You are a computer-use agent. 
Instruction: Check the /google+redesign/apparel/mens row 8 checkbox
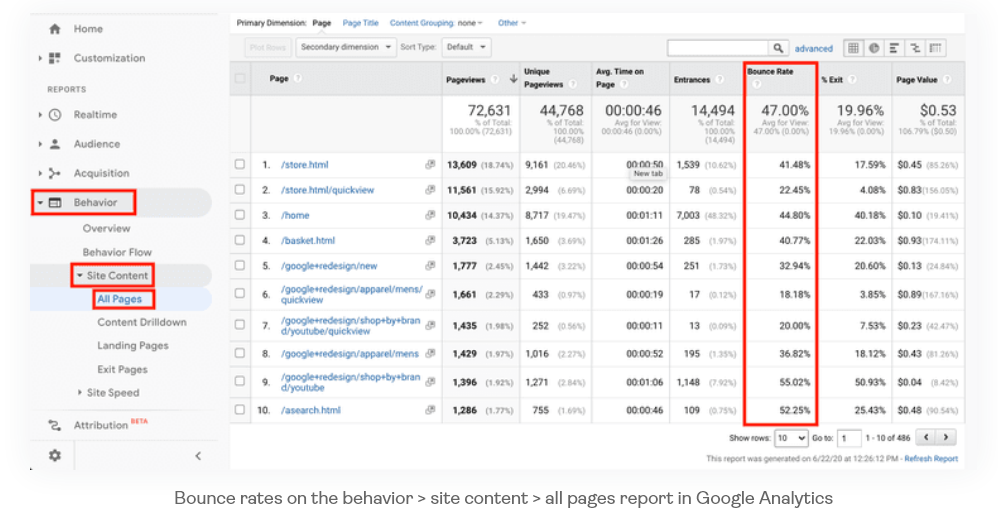coord(240,353)
